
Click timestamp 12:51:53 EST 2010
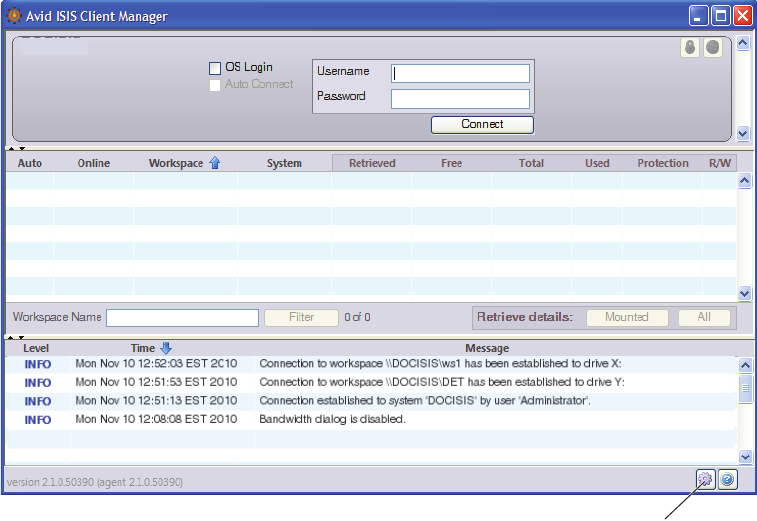coord(156,382)
